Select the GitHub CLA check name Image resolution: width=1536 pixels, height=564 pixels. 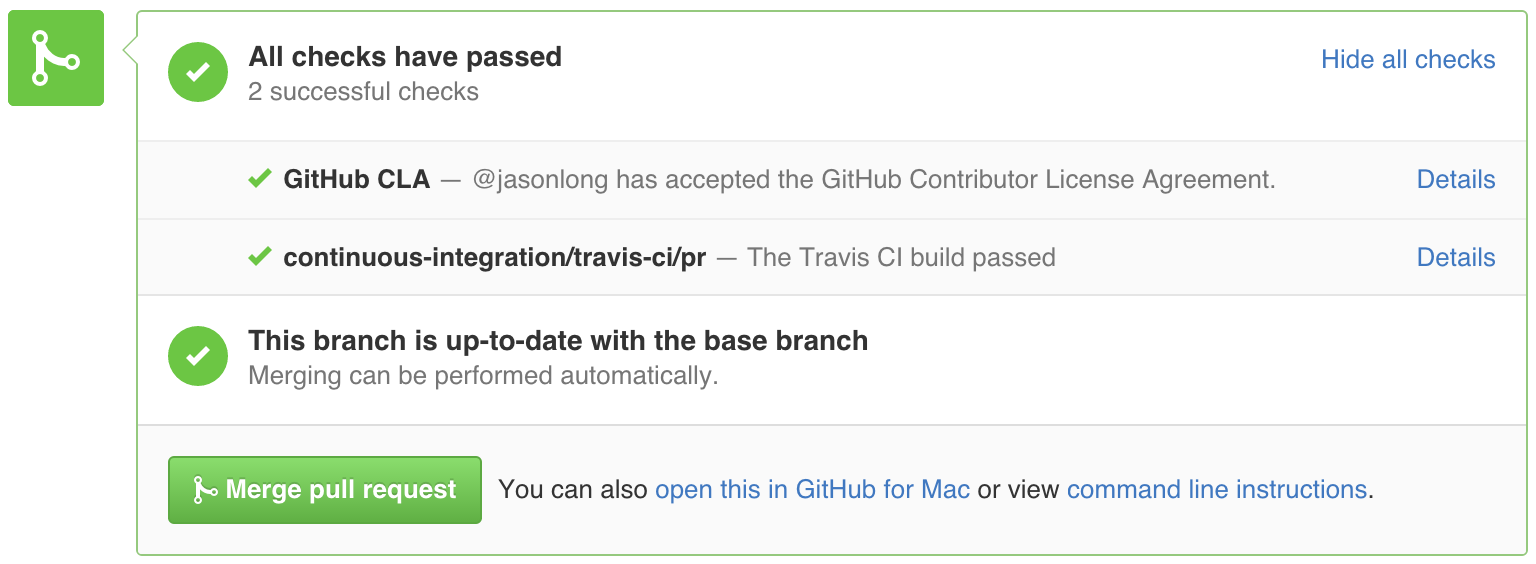pos(357,179)
